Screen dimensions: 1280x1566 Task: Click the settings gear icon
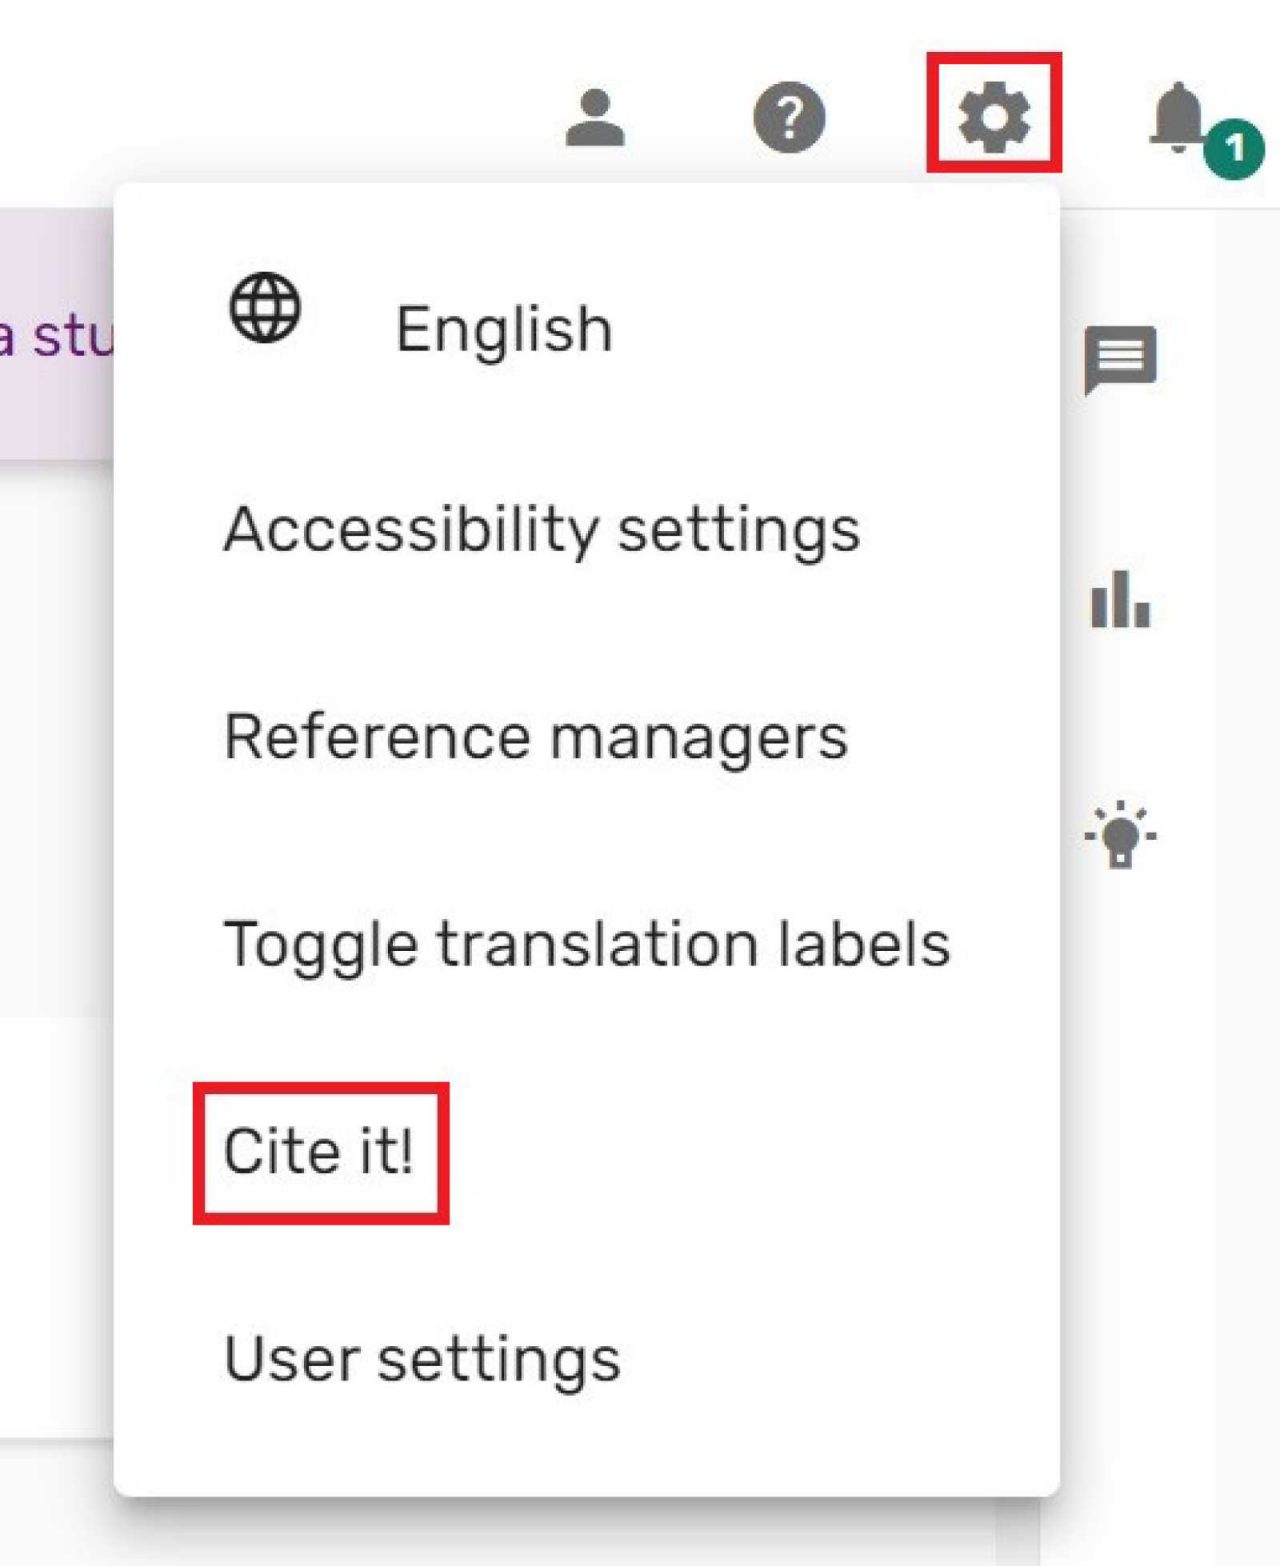[x=993, y=117]
